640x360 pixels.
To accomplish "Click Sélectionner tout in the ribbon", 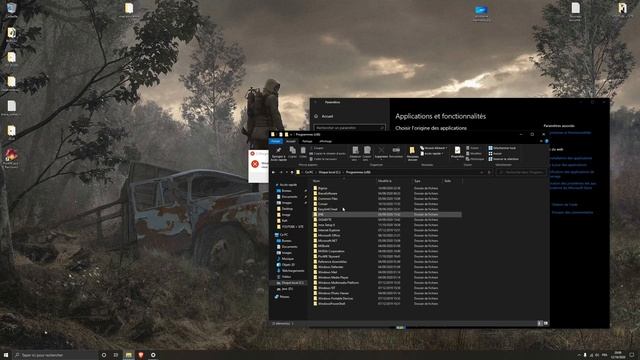I will [x=502, y=148].
